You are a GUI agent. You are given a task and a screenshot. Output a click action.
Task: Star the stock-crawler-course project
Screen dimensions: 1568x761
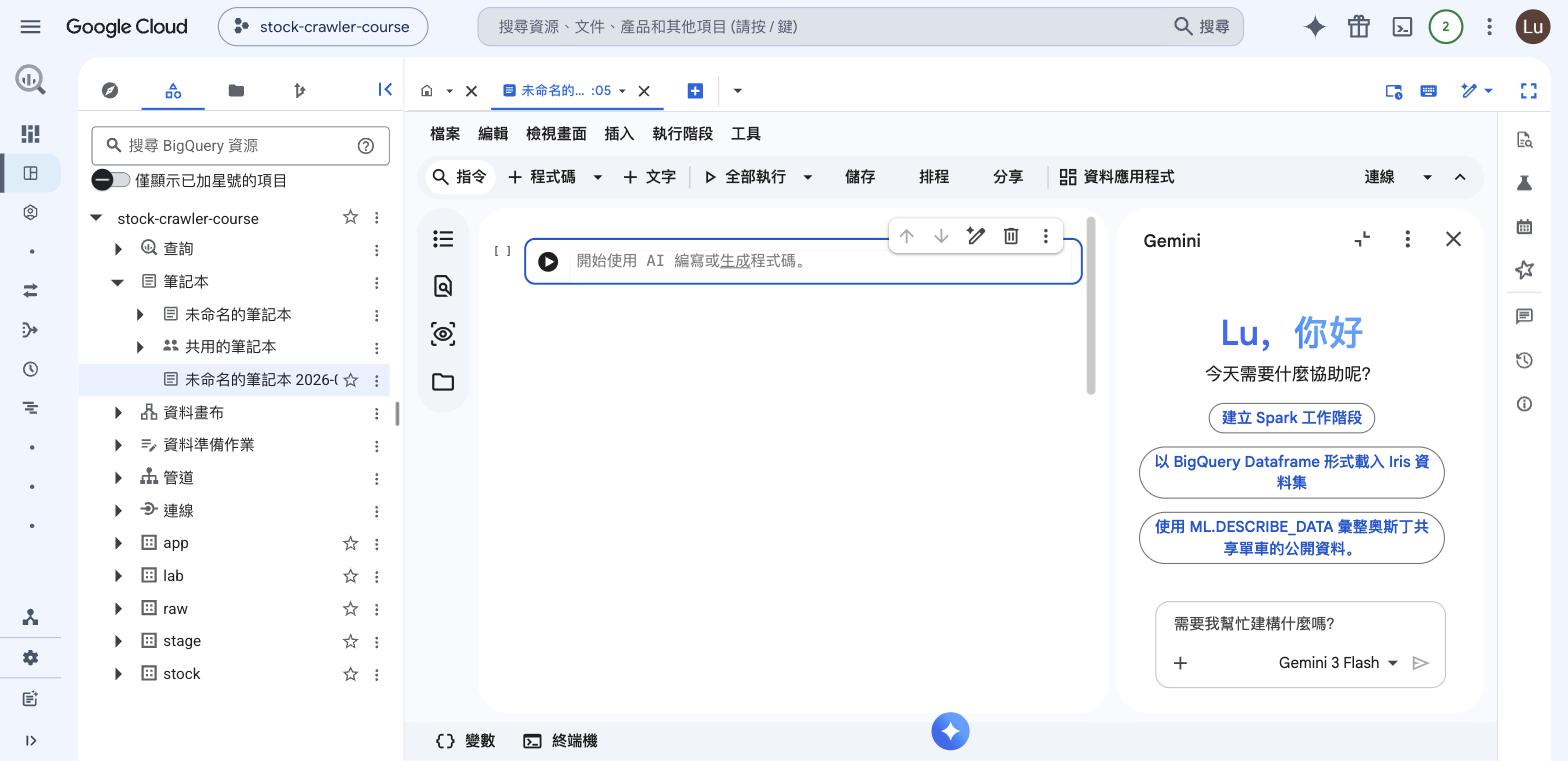[x=350, y=217]
